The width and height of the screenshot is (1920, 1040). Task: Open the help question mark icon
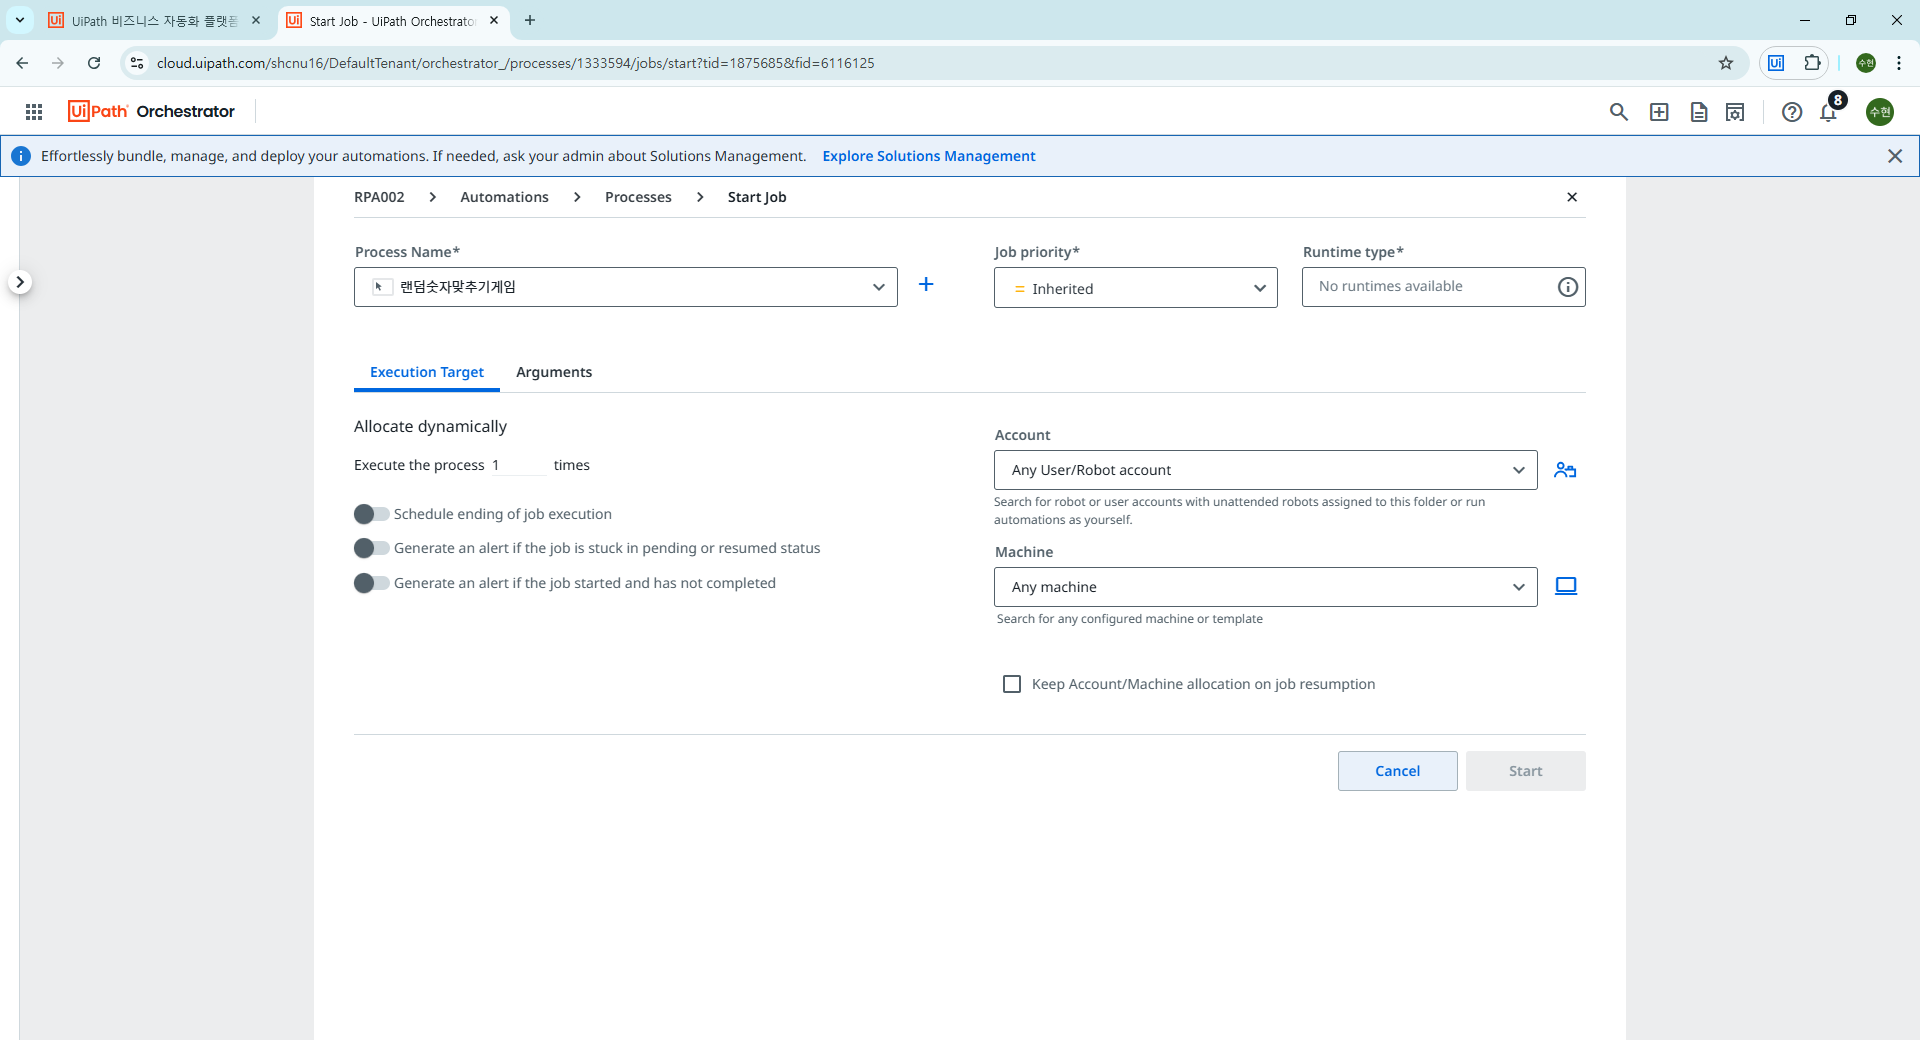(x=1791, y=112)
